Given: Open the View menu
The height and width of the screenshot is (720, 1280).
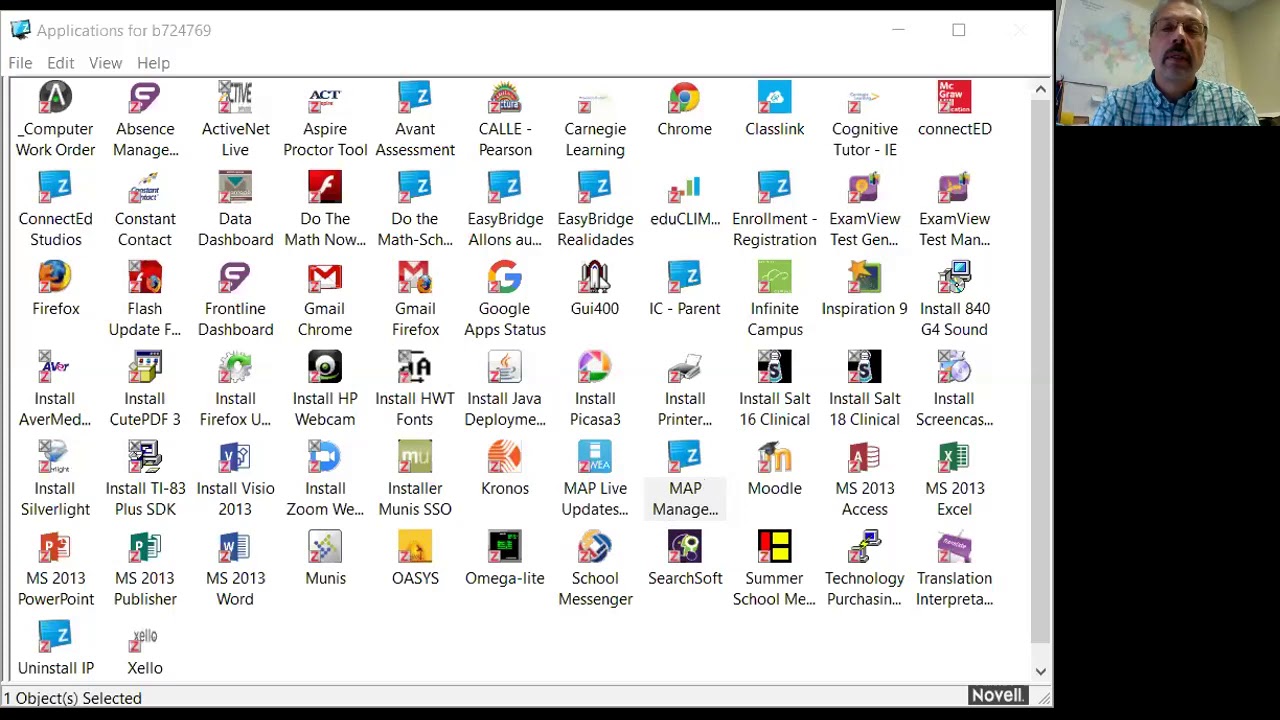Looking at the screenshot, I should click(x=105, y=63).
